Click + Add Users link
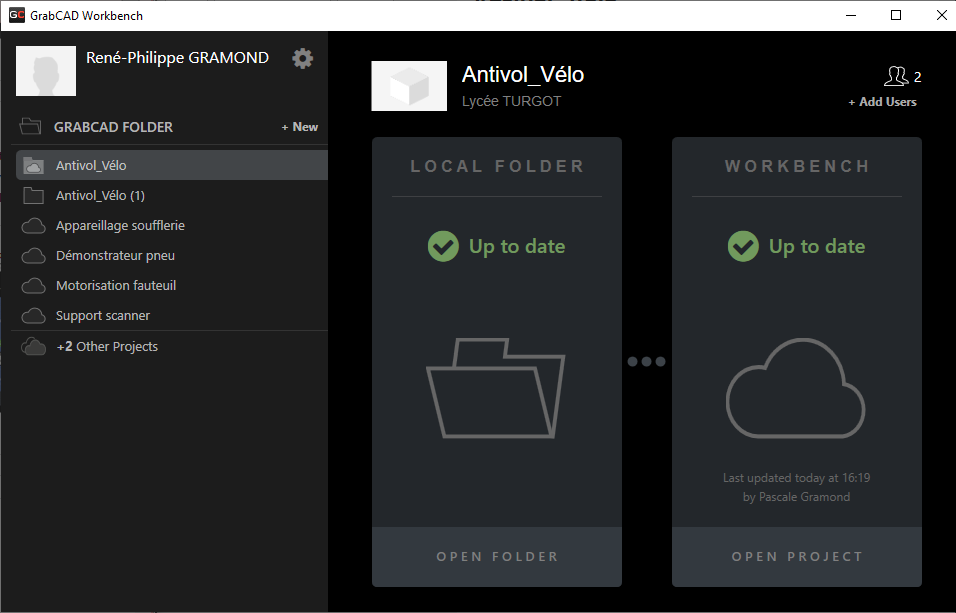The image size is (956, 613). tap(882, 102)
